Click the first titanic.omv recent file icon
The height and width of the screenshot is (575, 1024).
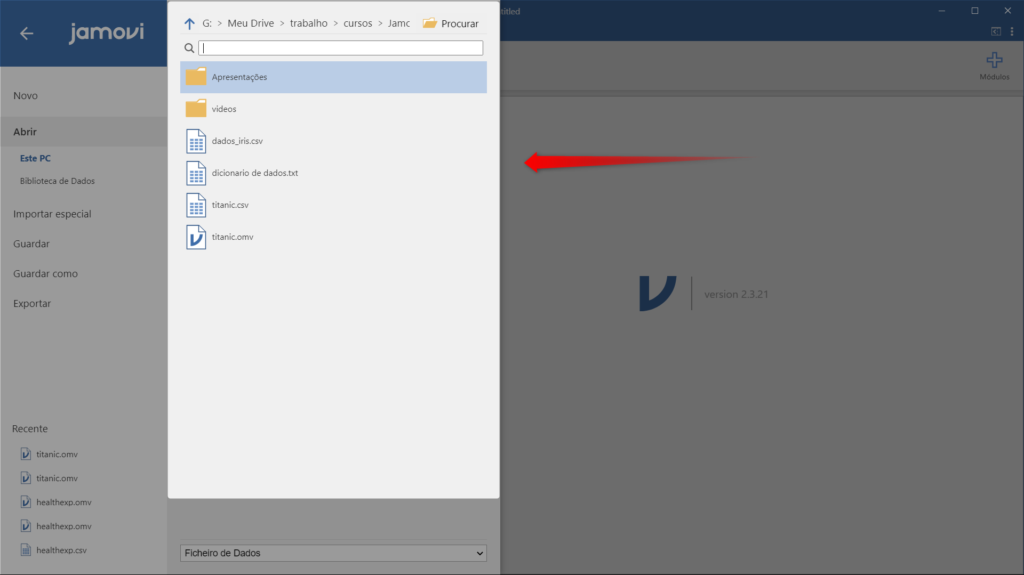coord(25,454)
